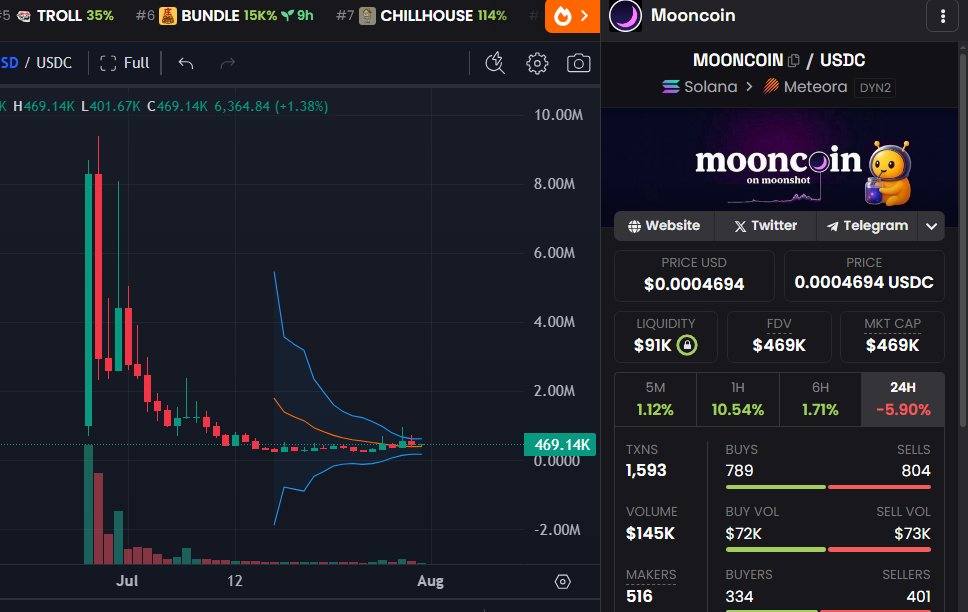
Task: Copy the MOONCOIN token address
Action: pos(793,61)
